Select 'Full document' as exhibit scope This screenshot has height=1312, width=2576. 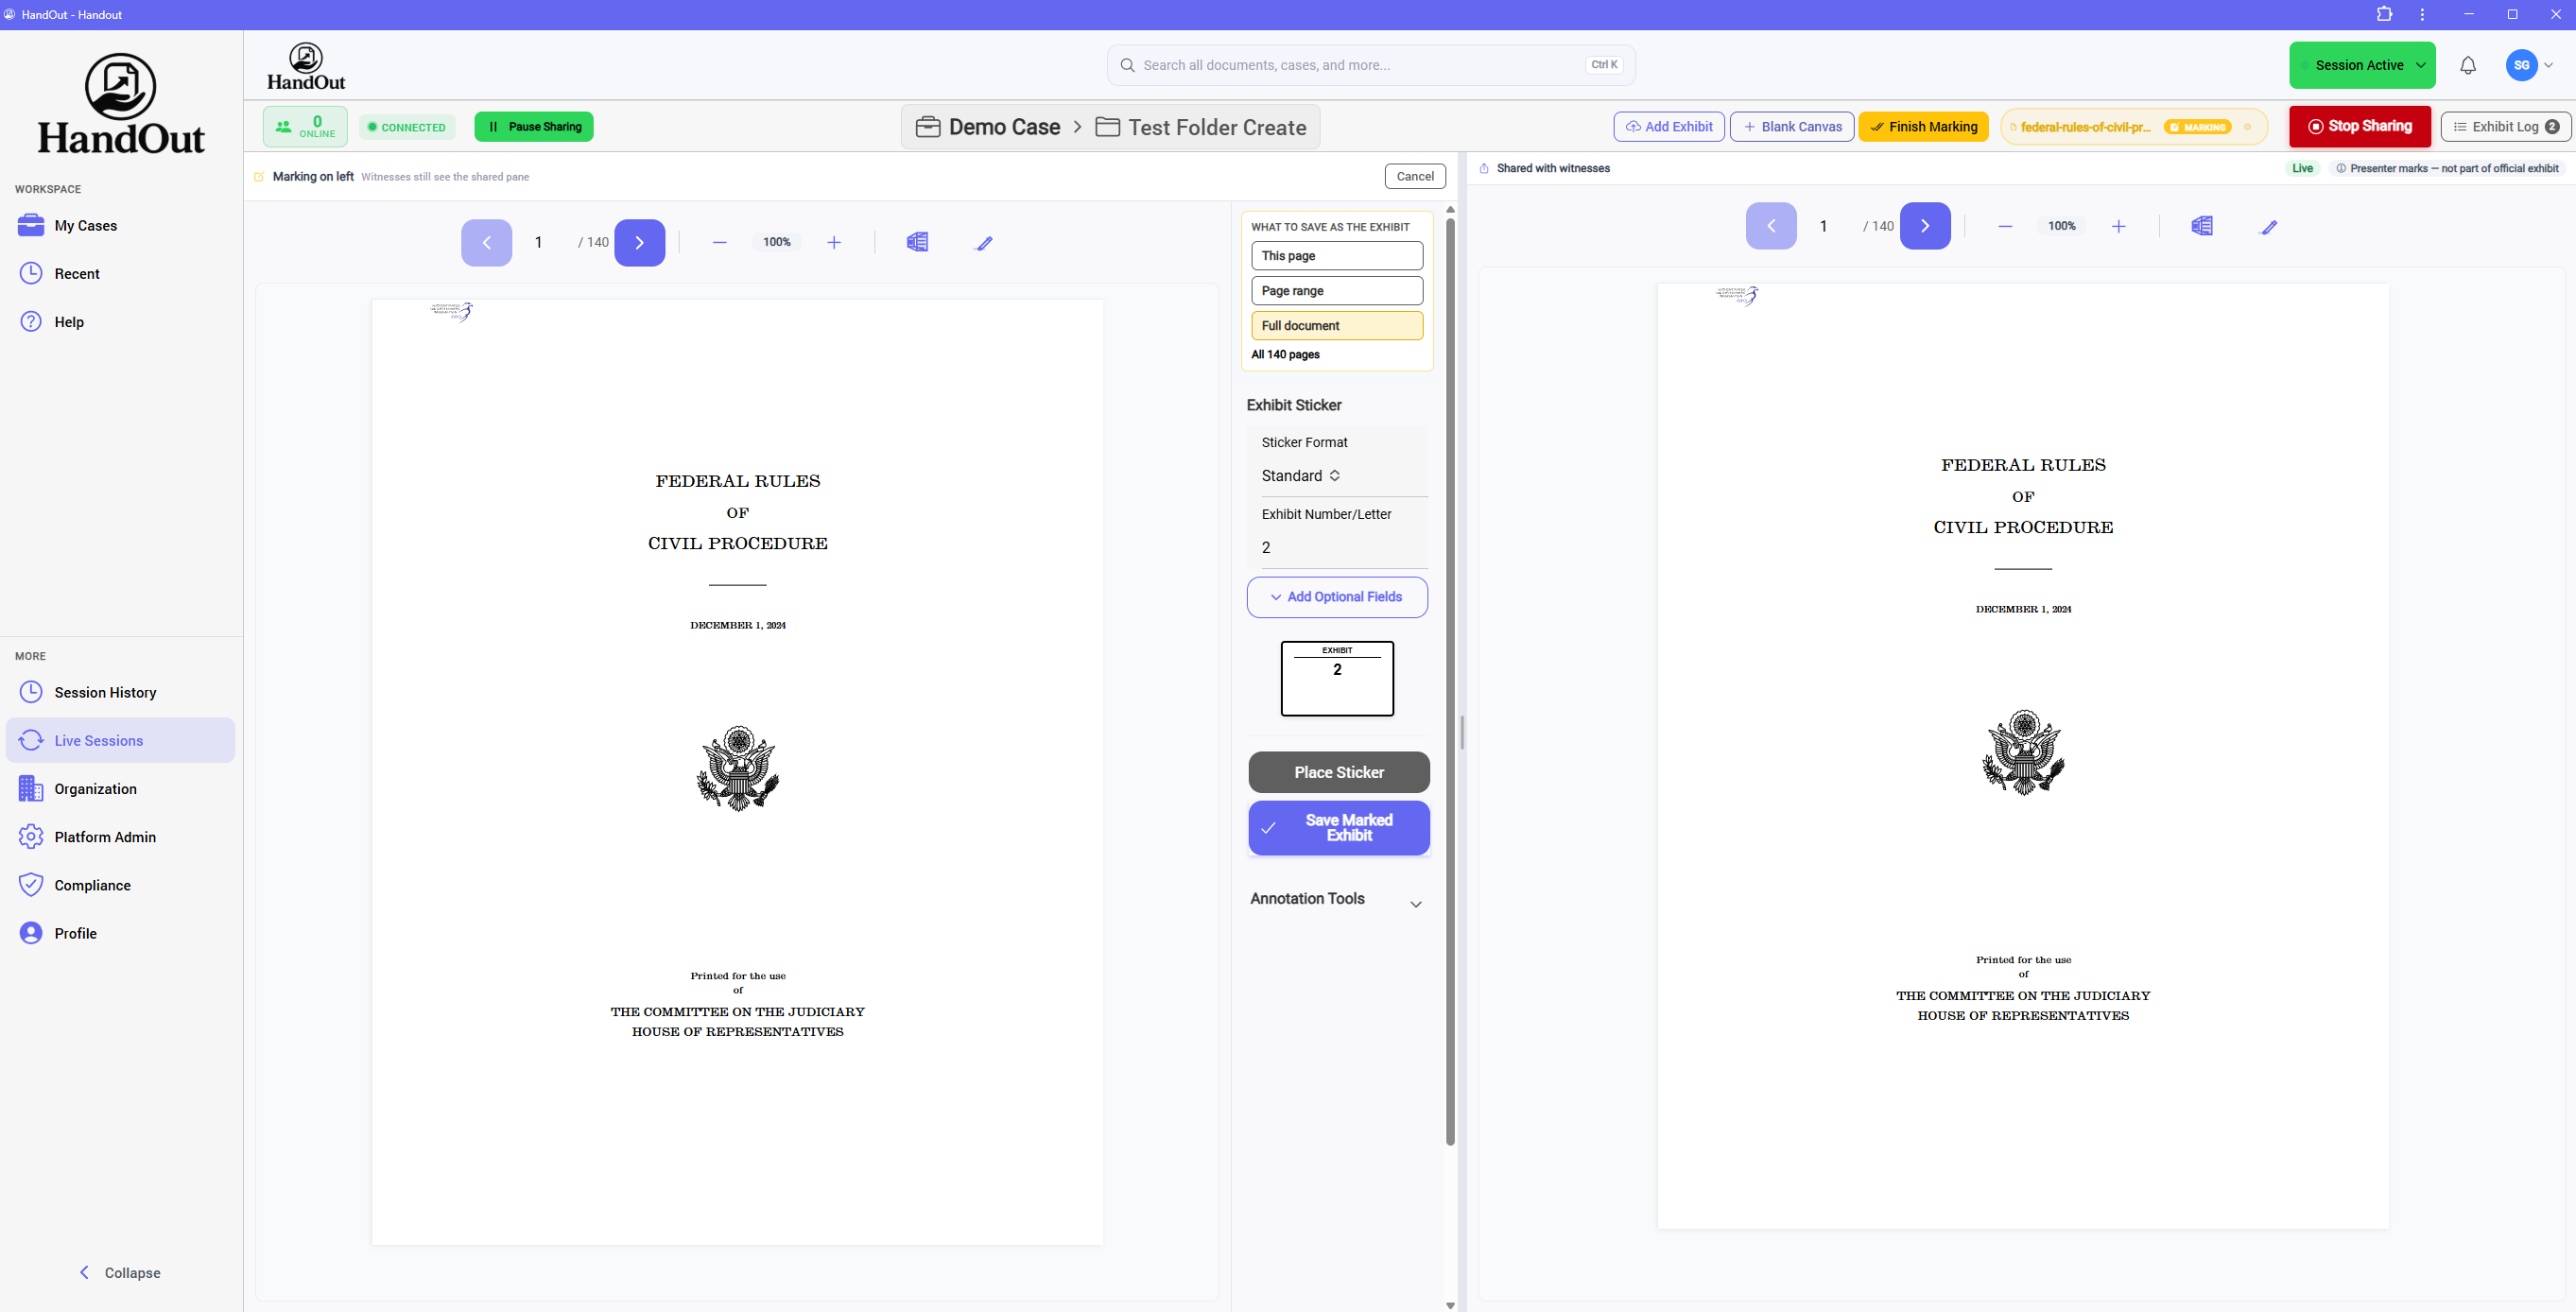[x=1337, y=325]
